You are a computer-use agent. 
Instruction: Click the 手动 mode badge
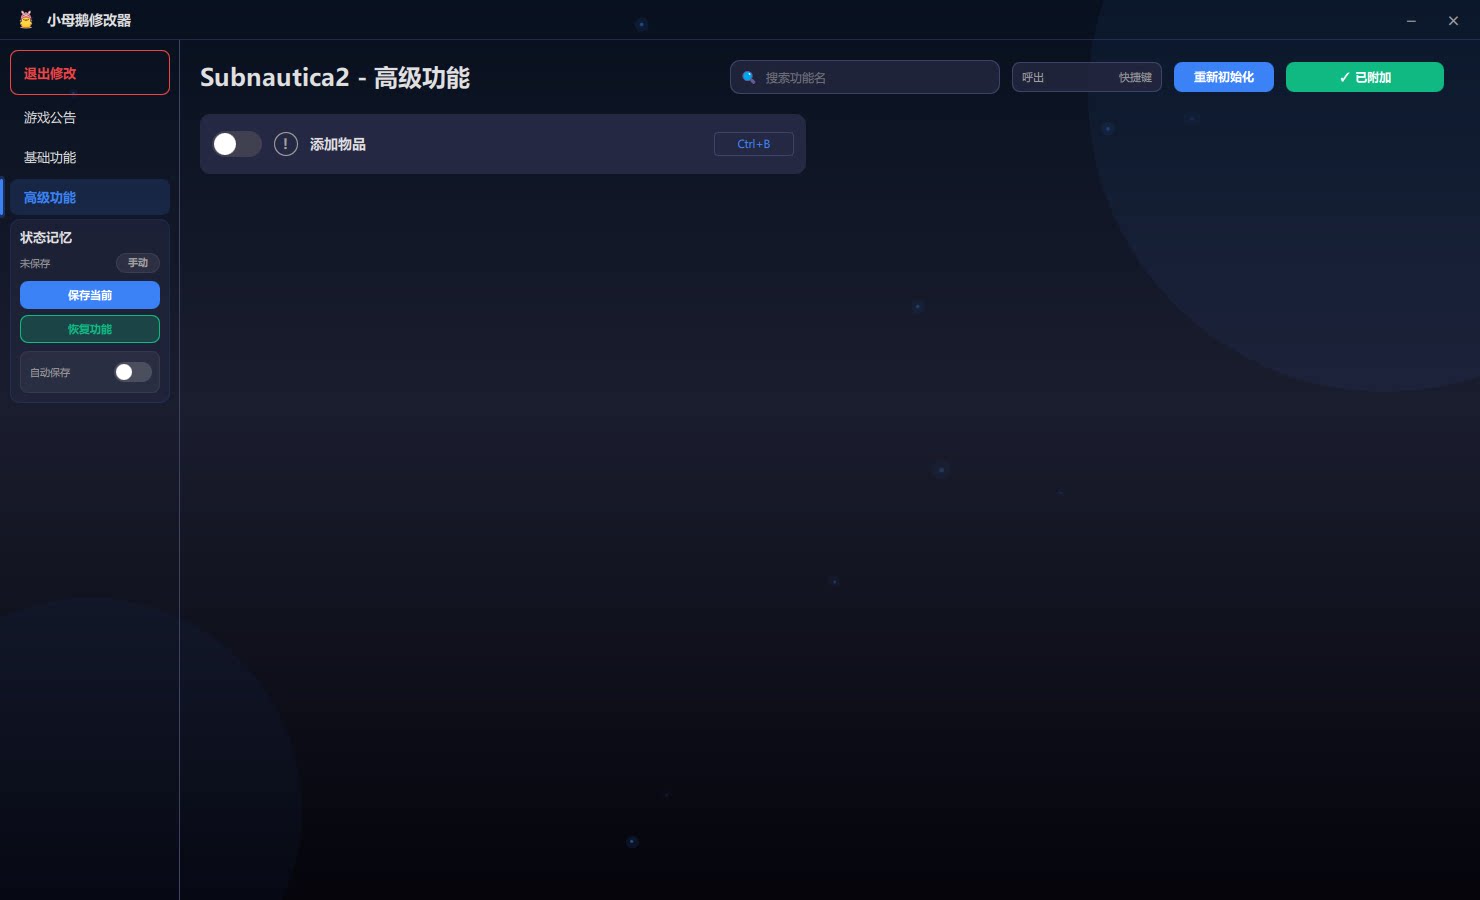[x=138, y=263]
